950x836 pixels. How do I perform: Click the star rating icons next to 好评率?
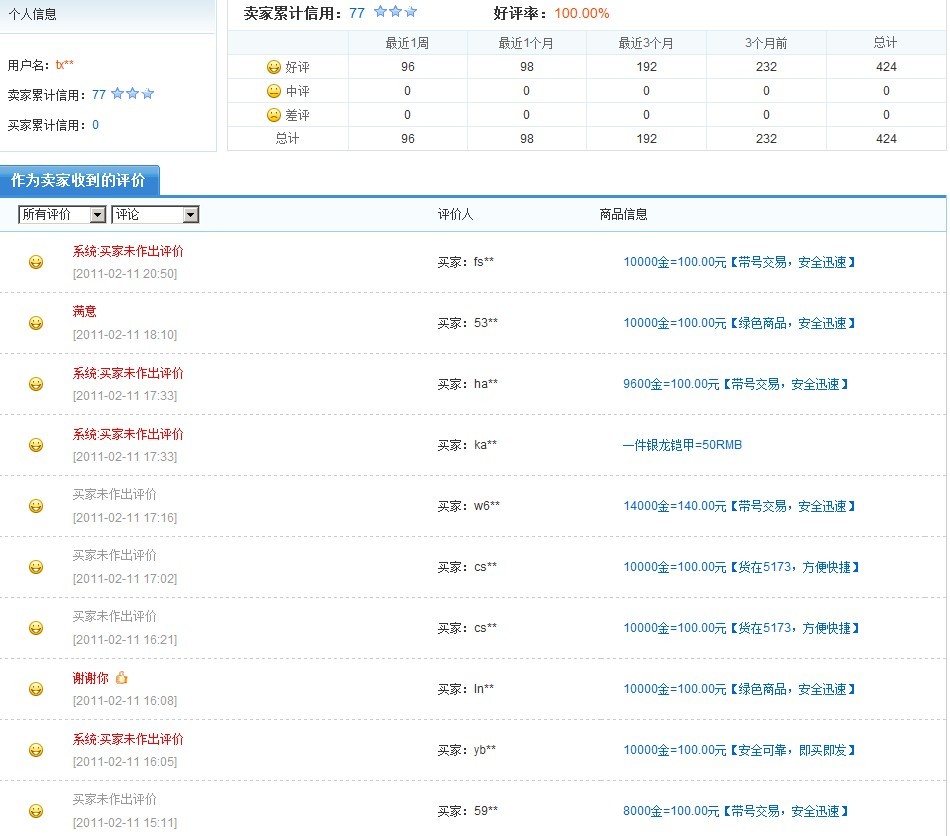[395, 13]
